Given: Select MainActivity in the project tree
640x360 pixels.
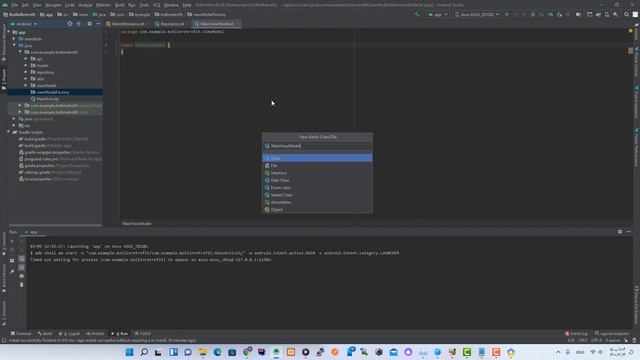Looking at the screenshot, I should [47, 99].
